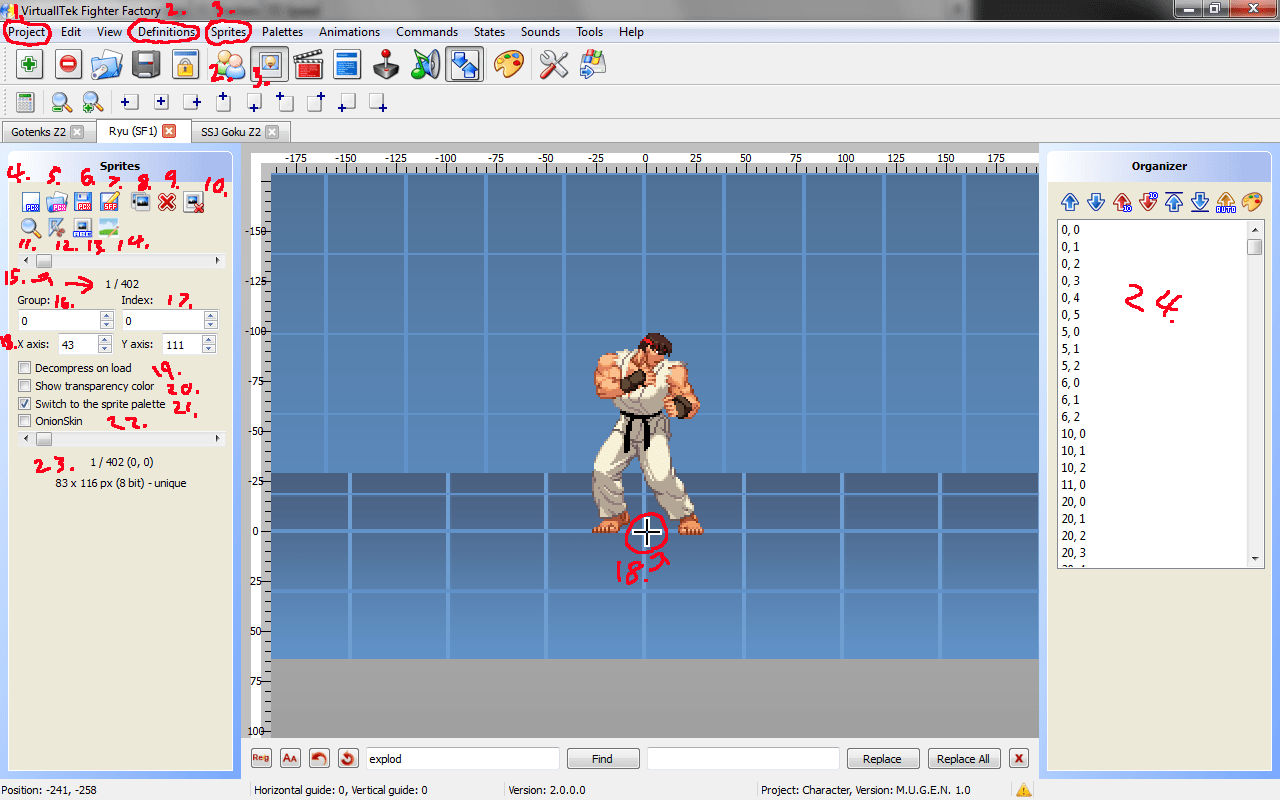Image resolution: width=1280 pixels, height=800 pixels.
Task: Uncheck Switch to the sprite palette
Action: click(x=24, y=404)
